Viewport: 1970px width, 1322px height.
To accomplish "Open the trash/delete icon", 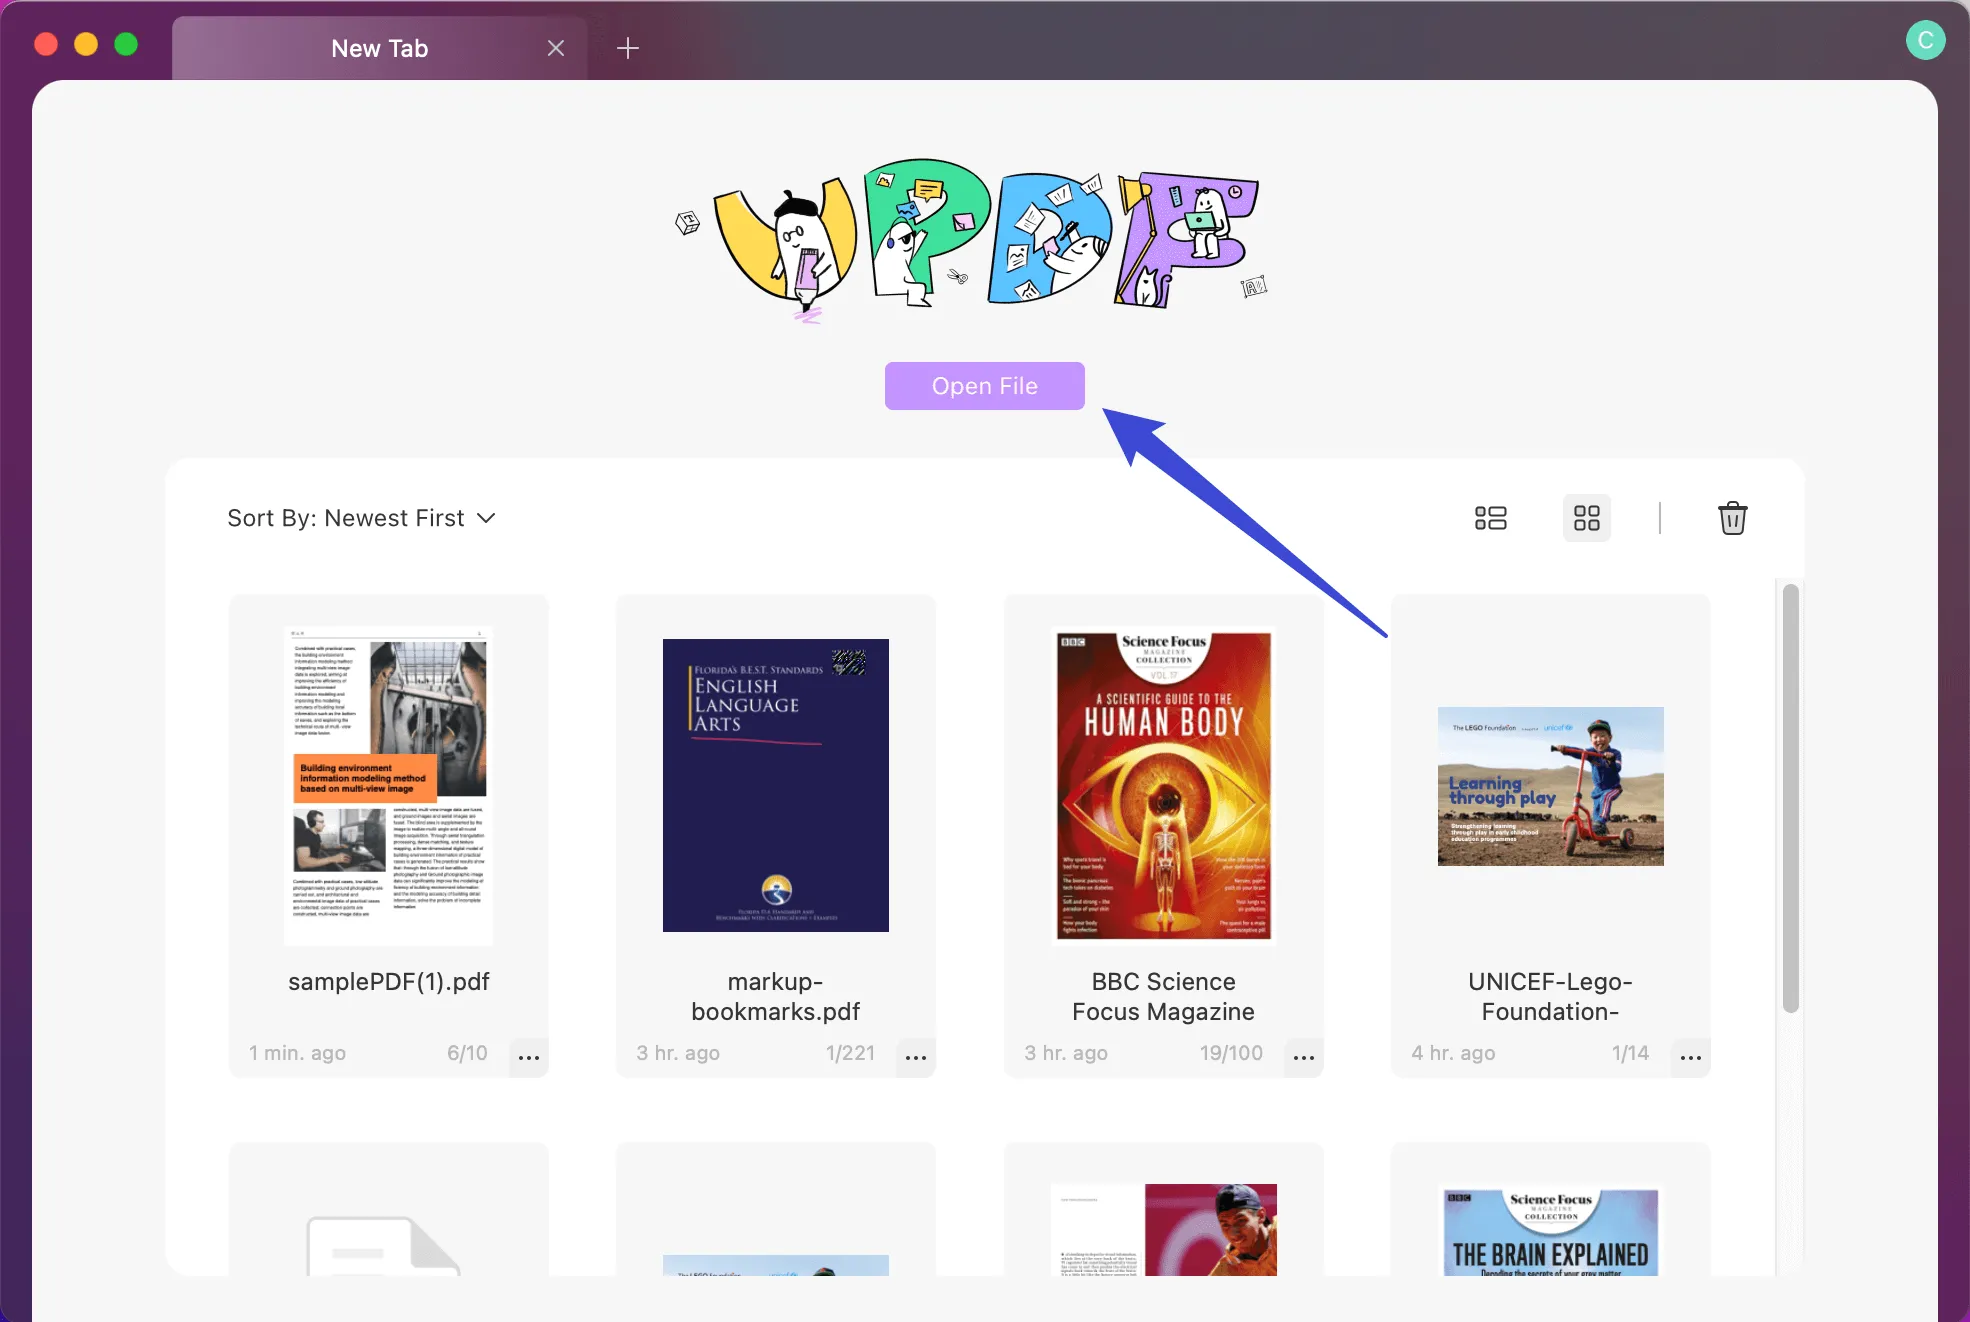I will 1733,518.
